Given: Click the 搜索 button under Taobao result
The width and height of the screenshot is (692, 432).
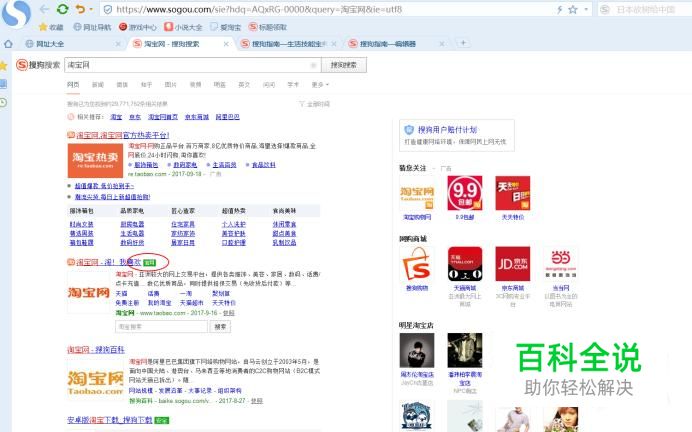Looking at the screenshot, I should click(220, 327).
